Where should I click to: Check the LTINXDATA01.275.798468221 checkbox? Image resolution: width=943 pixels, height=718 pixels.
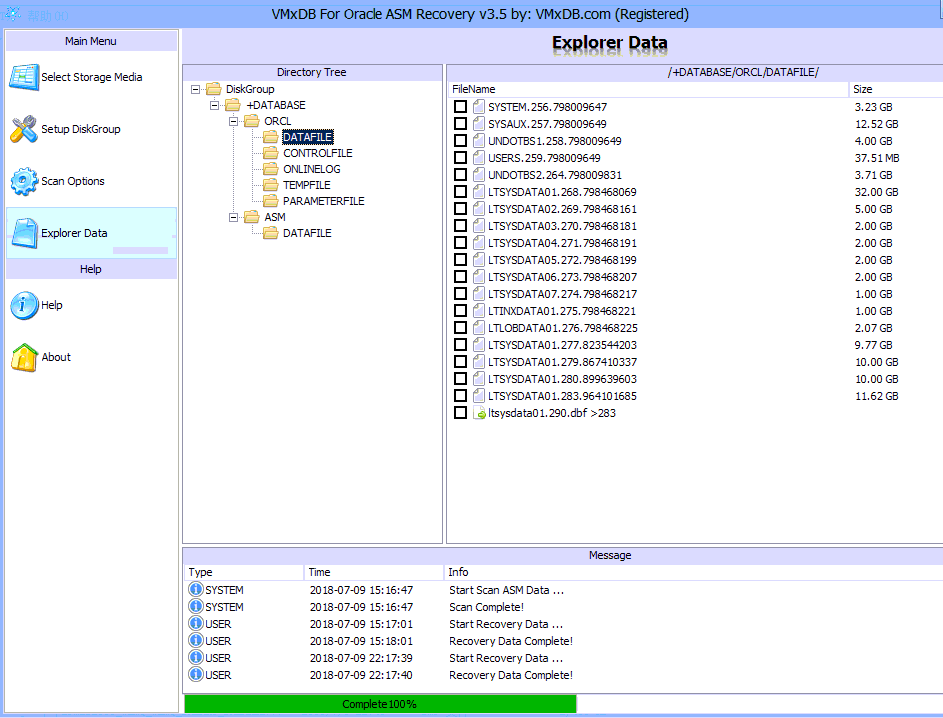click(x=460, y=310)
